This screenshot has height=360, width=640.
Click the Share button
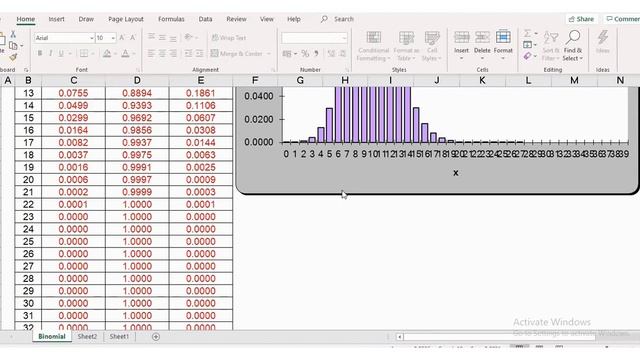[581, 19]
